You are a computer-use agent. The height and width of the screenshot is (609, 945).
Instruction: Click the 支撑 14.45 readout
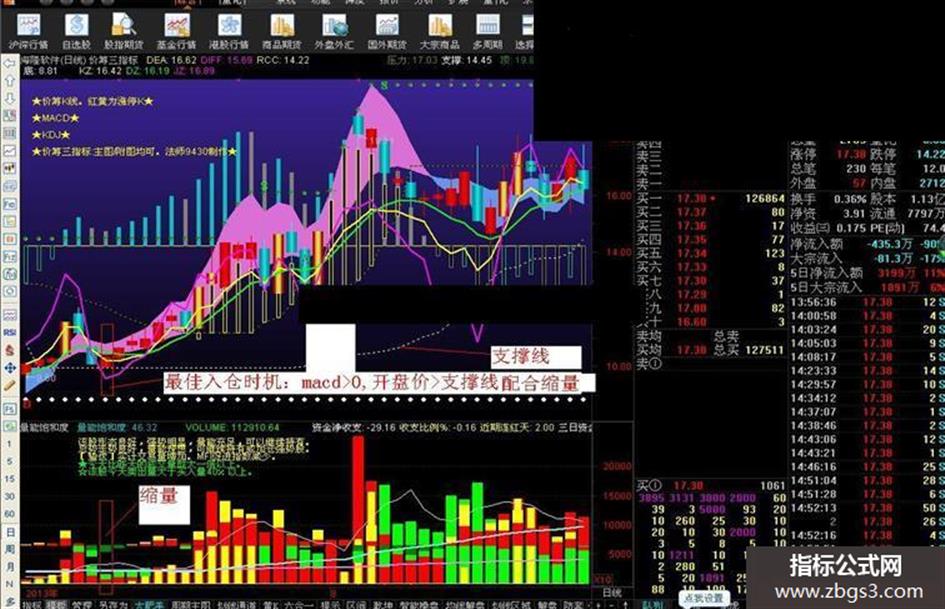click(x=466, y=60)
